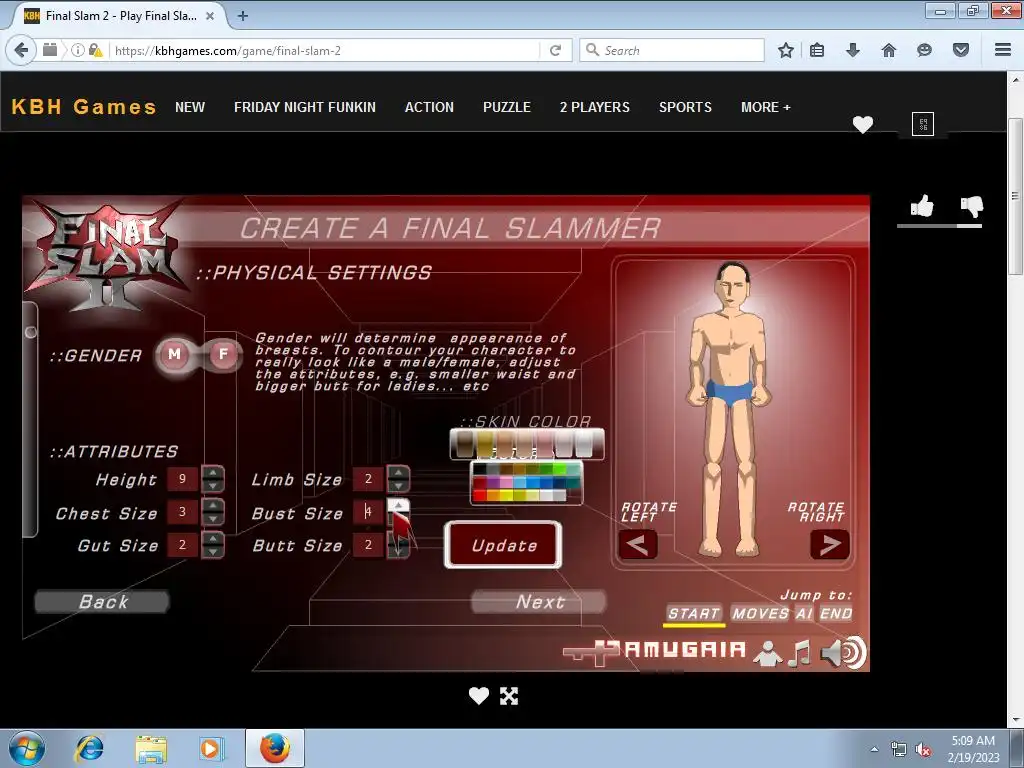
Task: Enter fullscreen with the expand arrows icon
Action: [509, 696]
